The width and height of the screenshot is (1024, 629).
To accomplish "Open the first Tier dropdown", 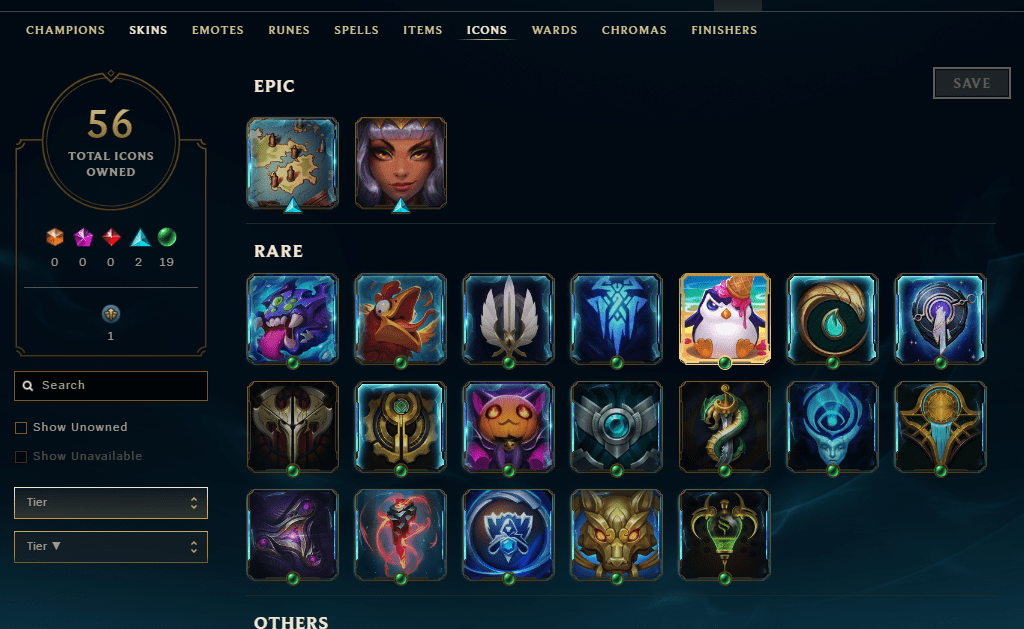I will (111, 503).
